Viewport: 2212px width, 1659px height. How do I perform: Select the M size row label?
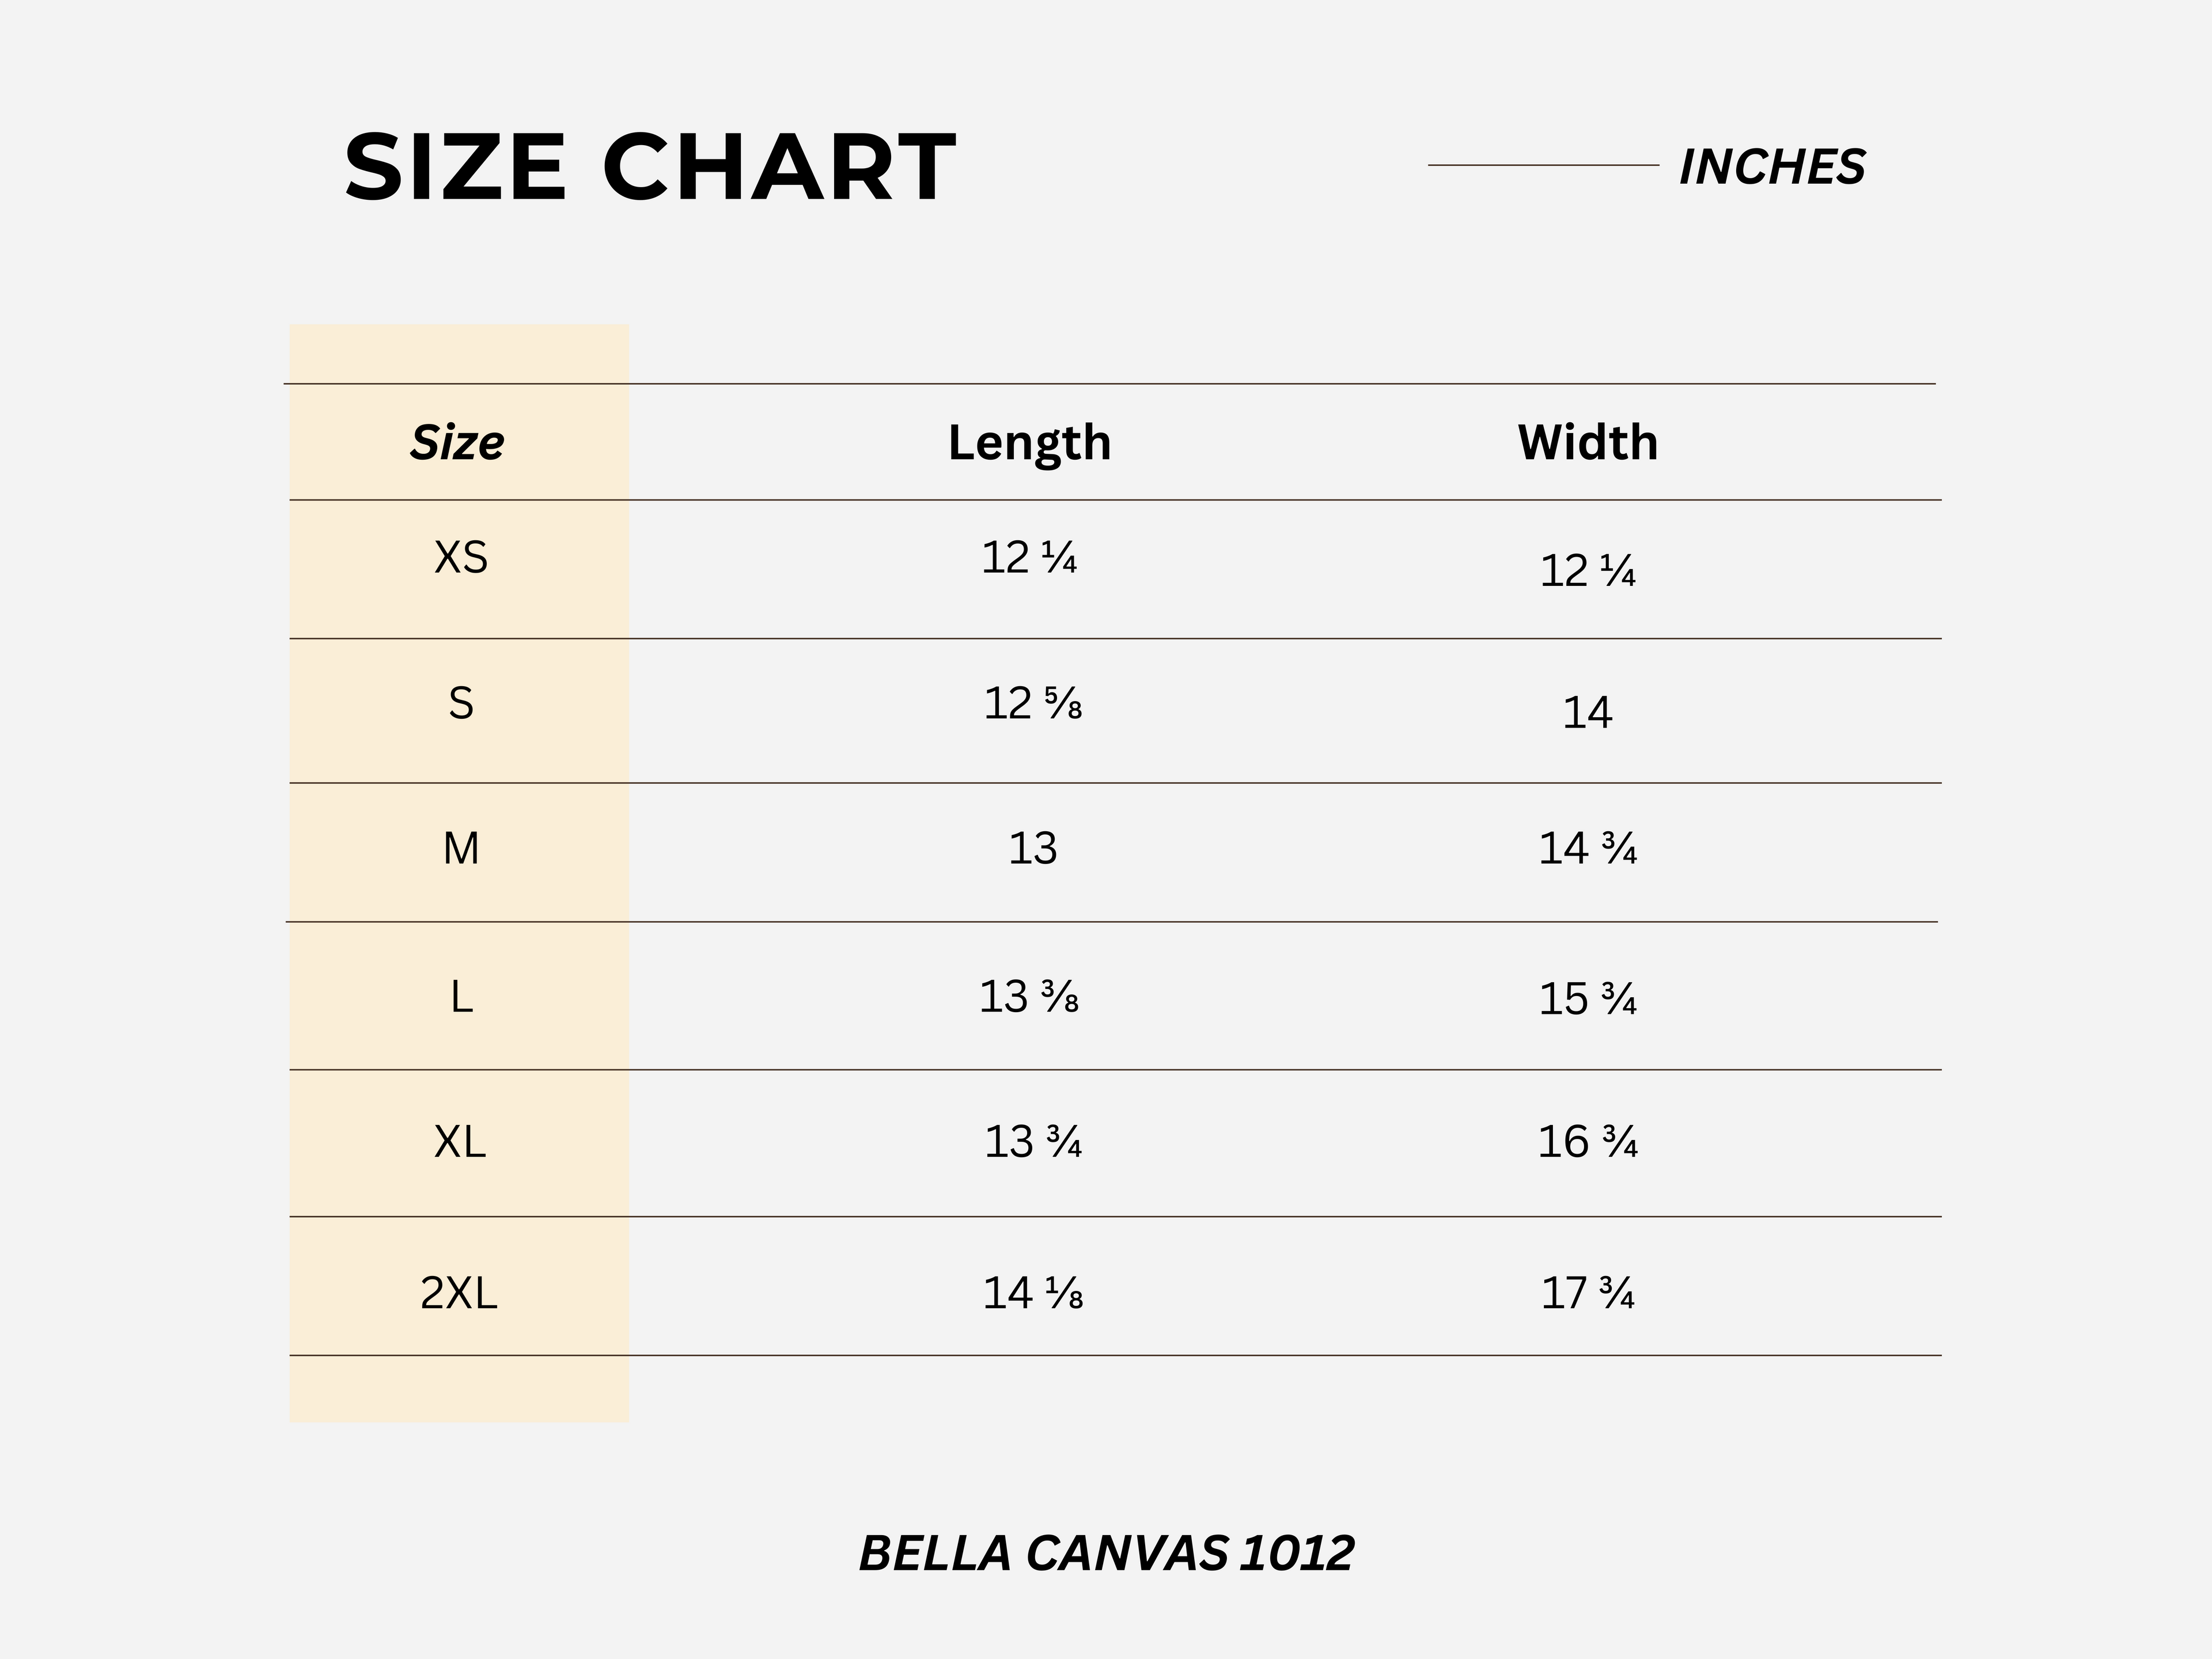pyautogui.click(x=461, y=848)
